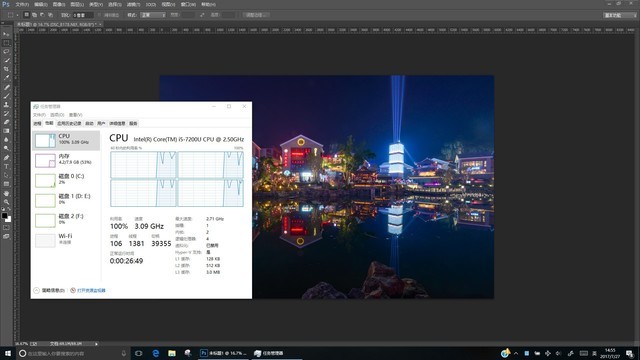The width and height of the screenshot is (640, 360).
Task: Select the Move tool in Photoshop toolbar
Action: (x=6, y=34)
